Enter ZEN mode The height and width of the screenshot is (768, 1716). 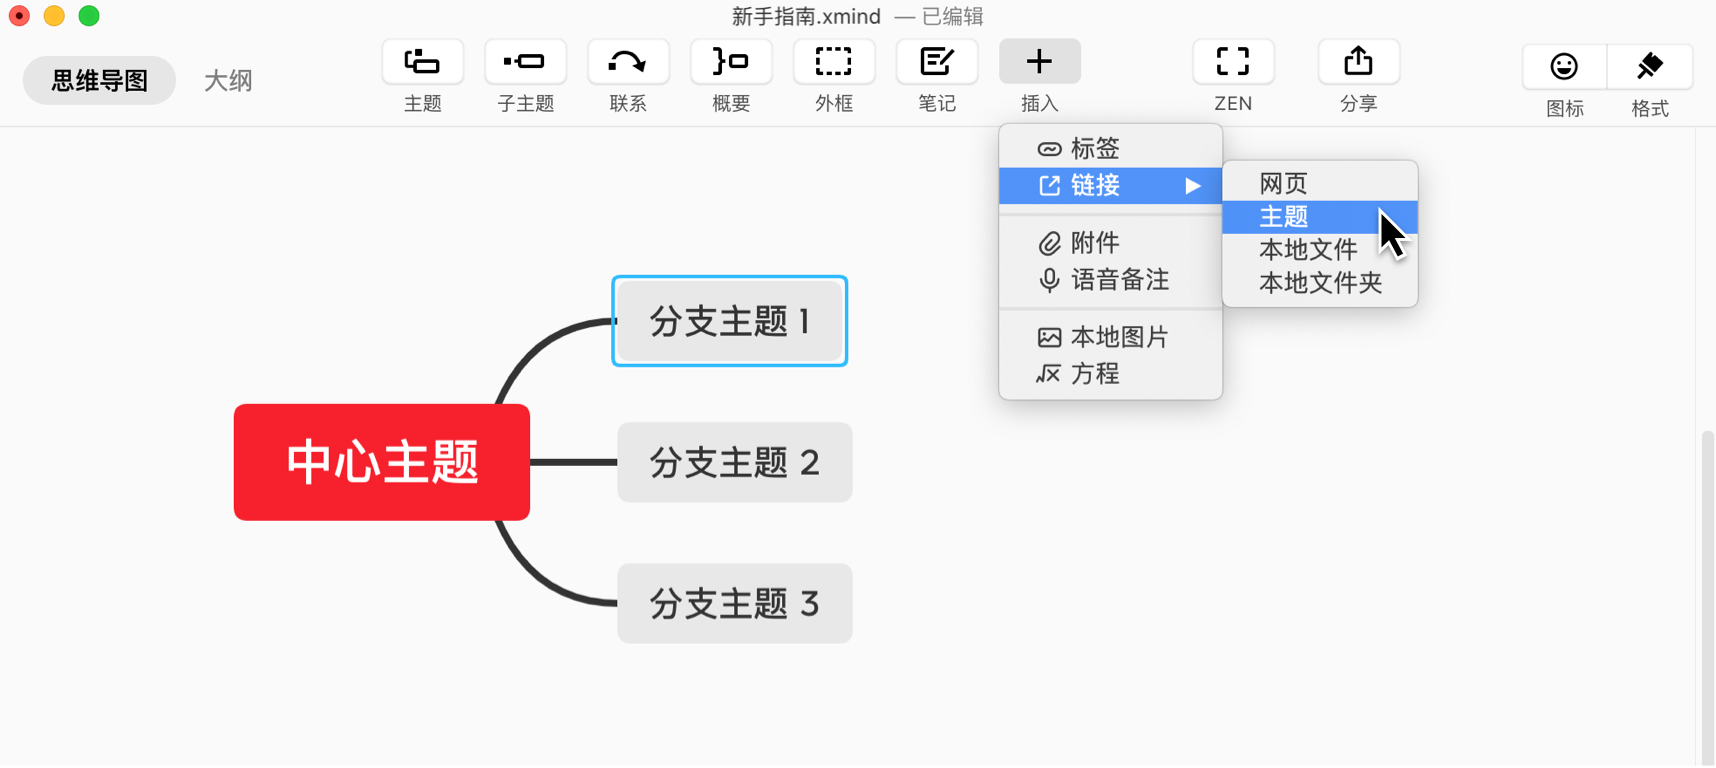tap(1233, 63)
